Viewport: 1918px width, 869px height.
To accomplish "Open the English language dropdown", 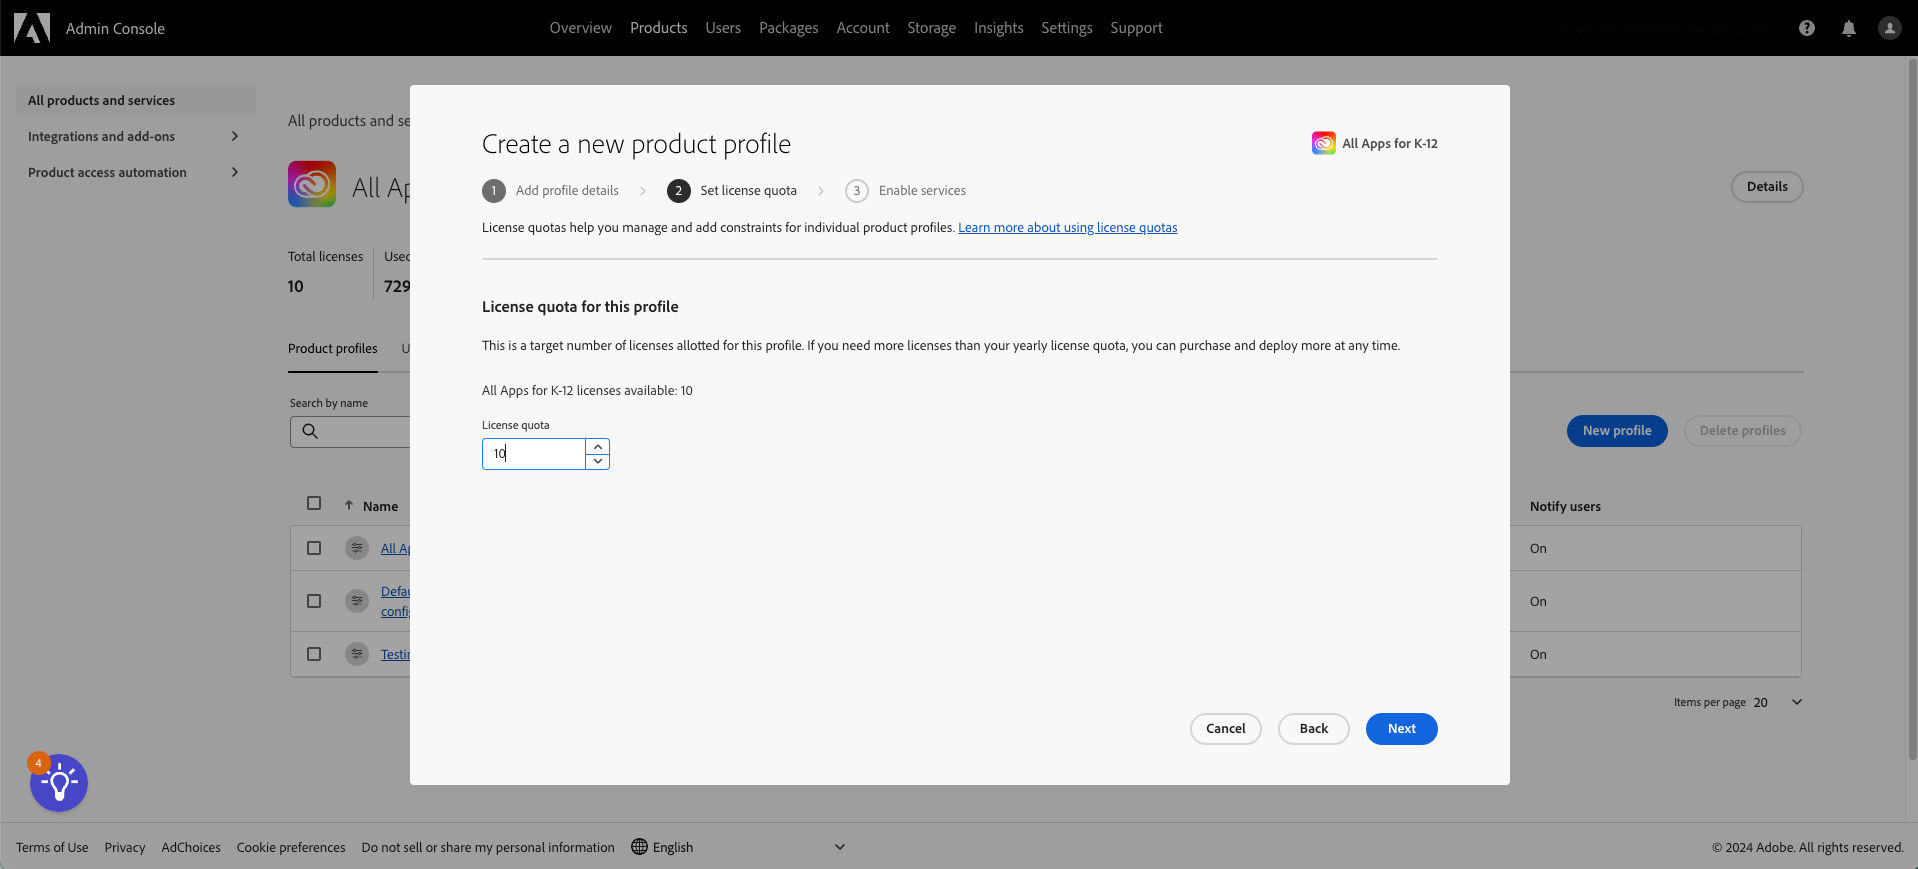I will 739,847.
